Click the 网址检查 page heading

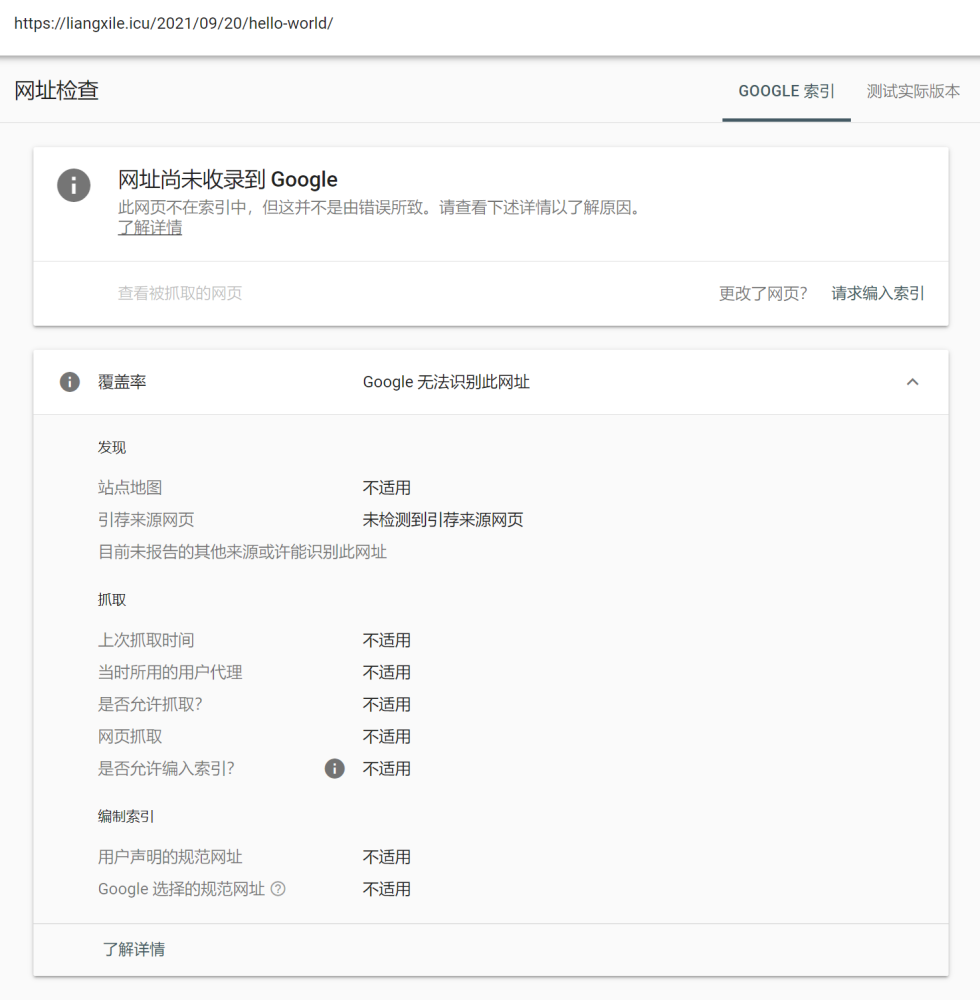[x=57, y=91]
